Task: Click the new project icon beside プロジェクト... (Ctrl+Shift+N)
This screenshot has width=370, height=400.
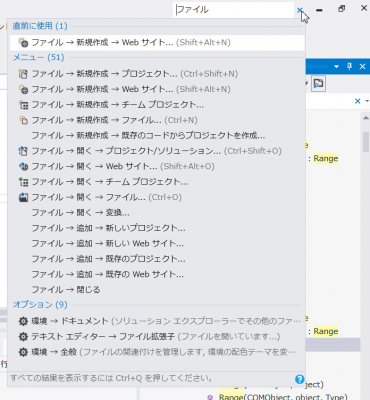Action: [x=23, y=74]
